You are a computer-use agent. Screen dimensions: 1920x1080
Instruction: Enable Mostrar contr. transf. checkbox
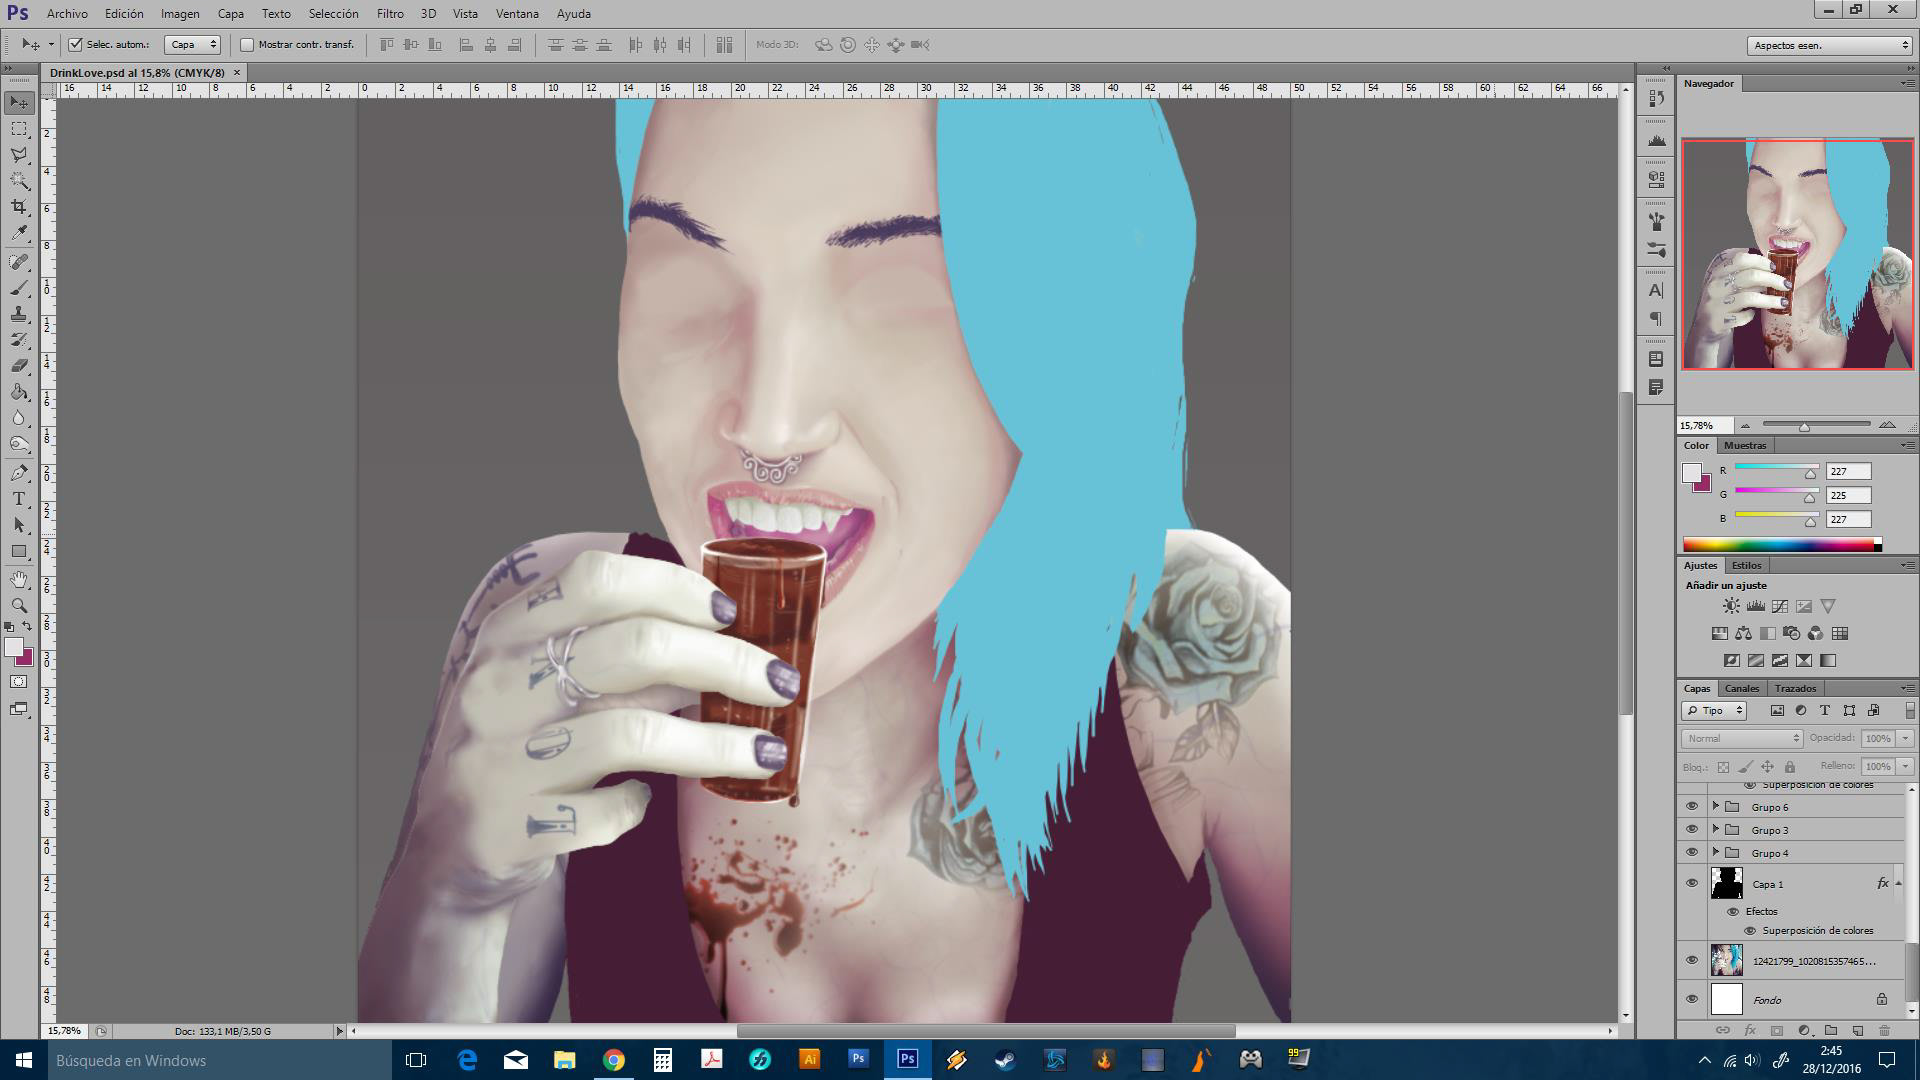247,45
